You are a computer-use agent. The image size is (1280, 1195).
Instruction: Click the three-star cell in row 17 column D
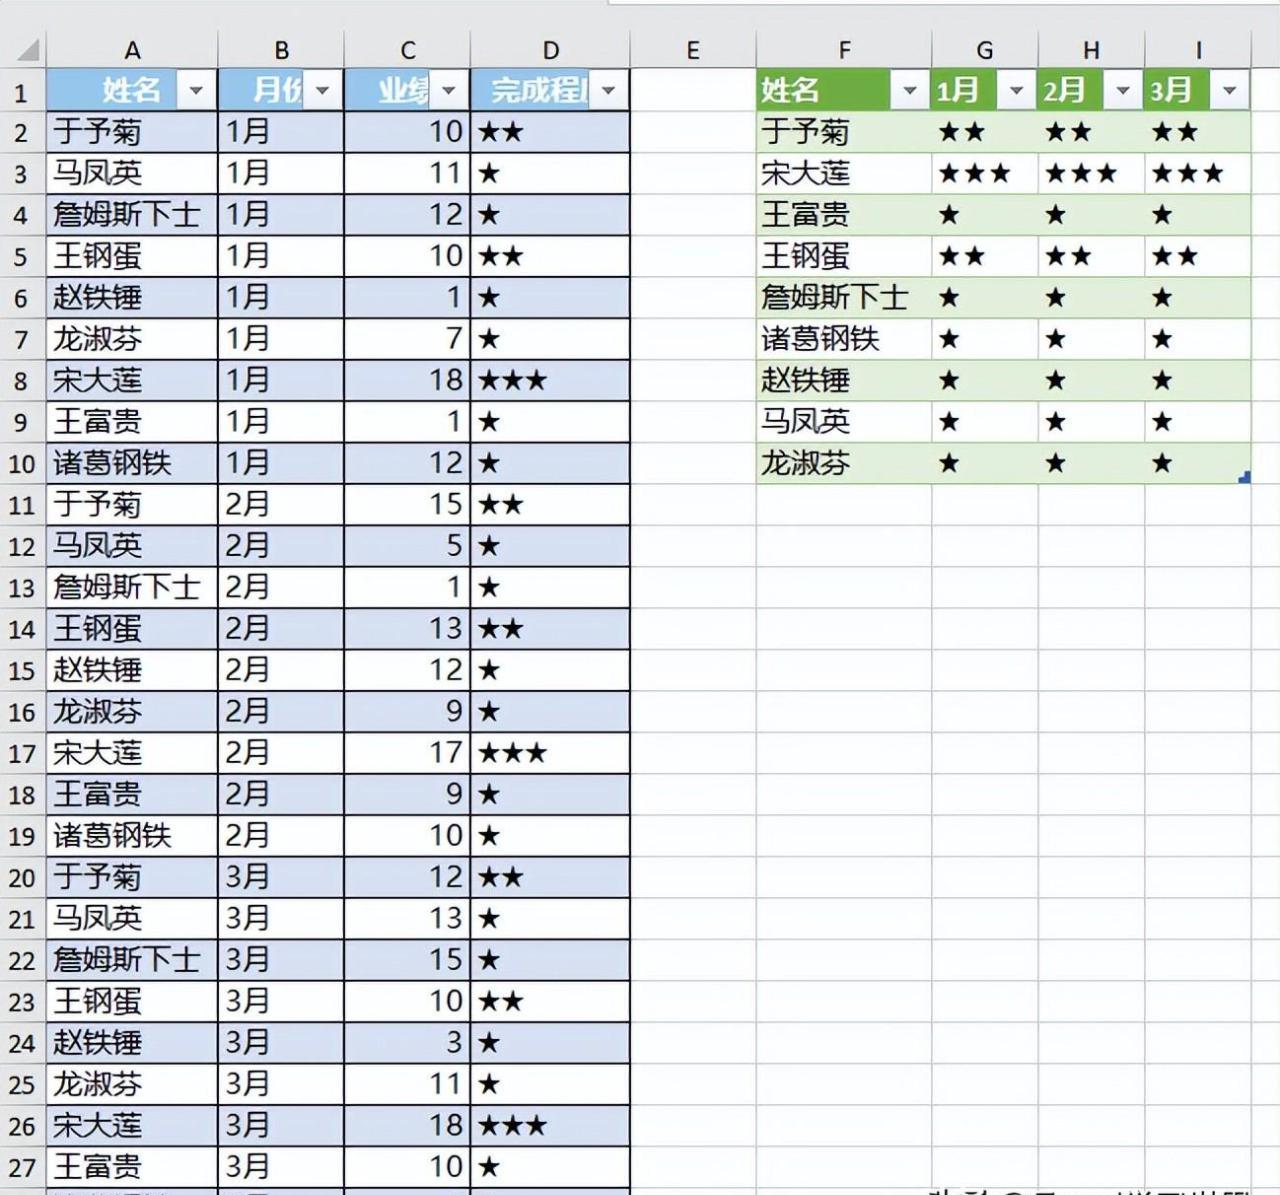550,753
